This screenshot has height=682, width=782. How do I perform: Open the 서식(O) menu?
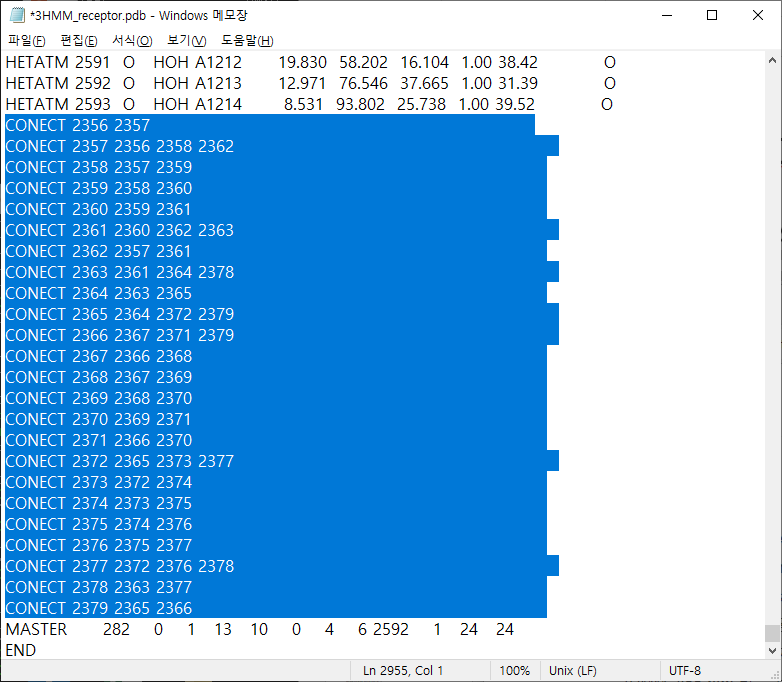pyautogui.click(x=132, y=40)
